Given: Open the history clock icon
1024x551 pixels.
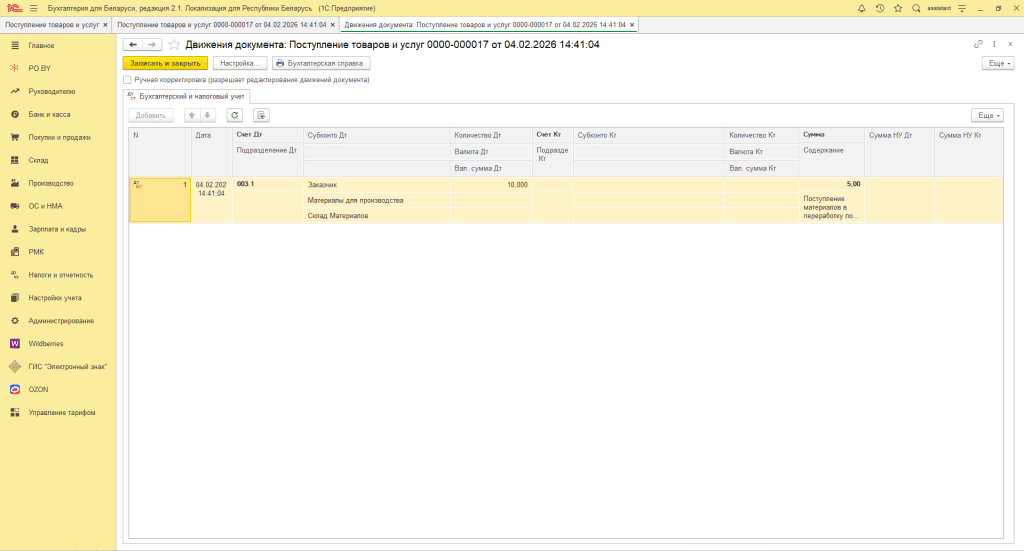Looking at the screenshot, I should click(x=880, y=8).
